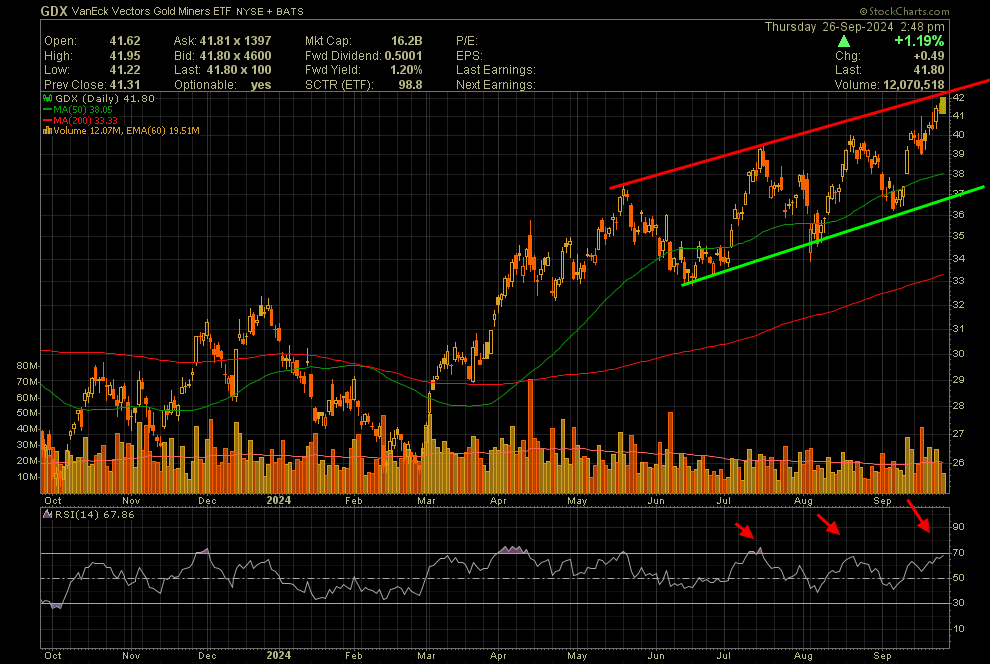Click the Last Earnings label
The height and width of the screenshot is (664, 990).
coord(496,70)
